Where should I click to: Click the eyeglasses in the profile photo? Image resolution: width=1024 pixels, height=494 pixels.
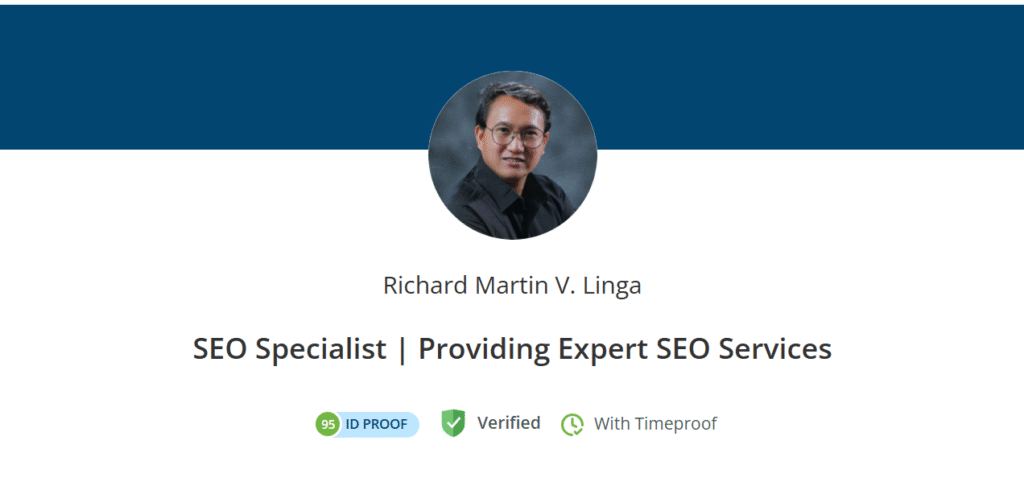[517, 136]
